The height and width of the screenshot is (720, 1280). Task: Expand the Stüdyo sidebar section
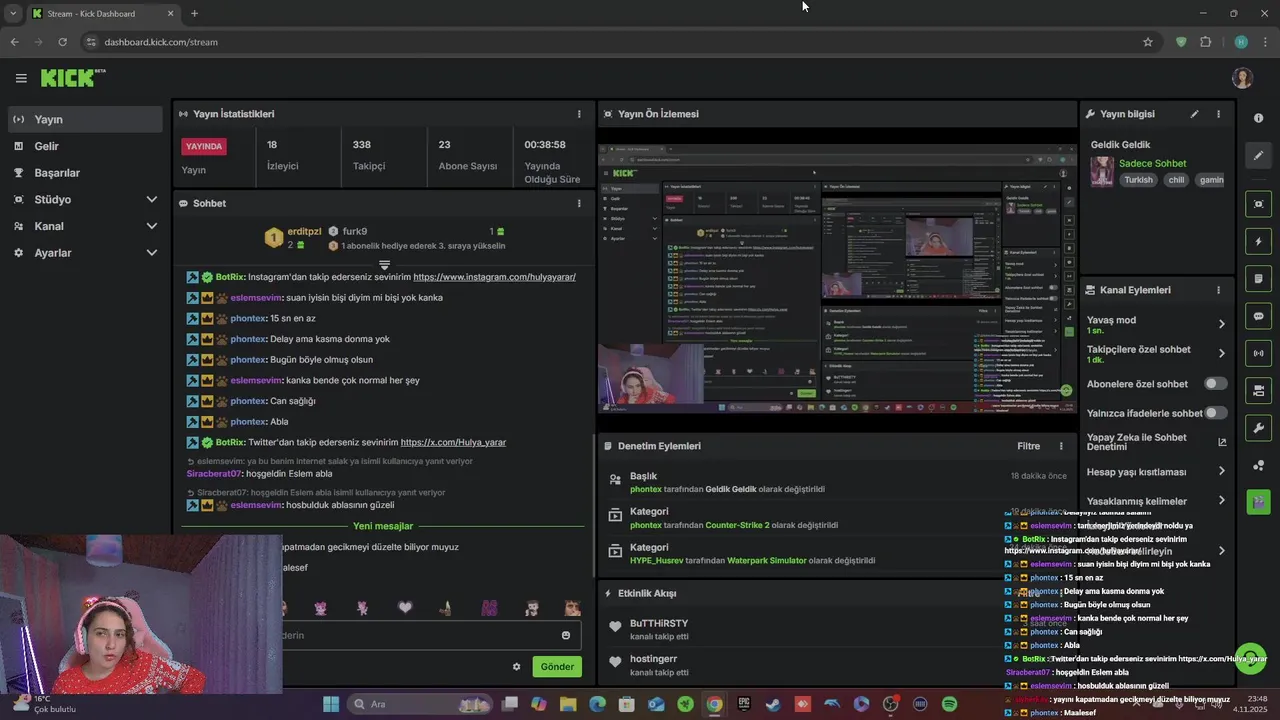click(152, 199)
